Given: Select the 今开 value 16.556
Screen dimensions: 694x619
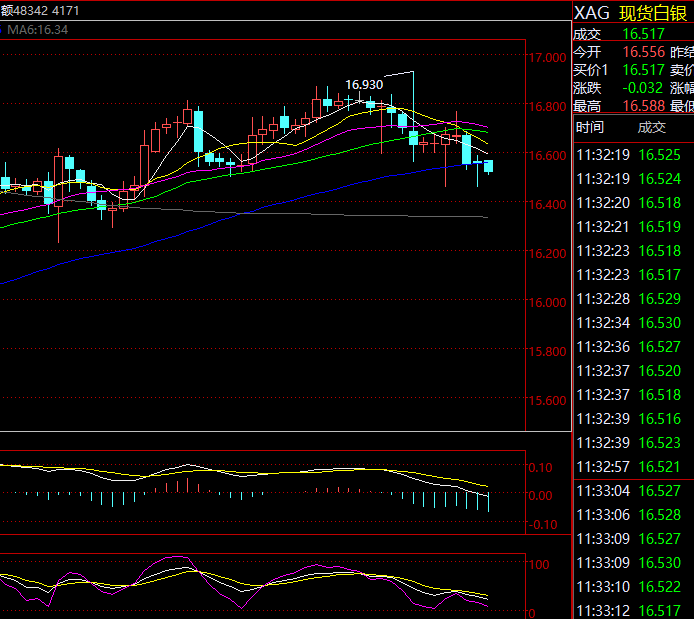Looking at the screenshot, I should click(644, 52).
